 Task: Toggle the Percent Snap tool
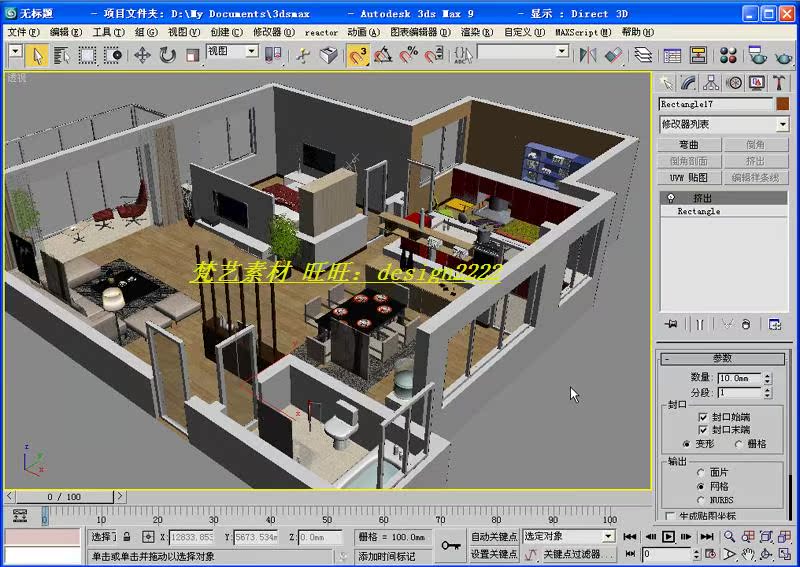point(409,55)
